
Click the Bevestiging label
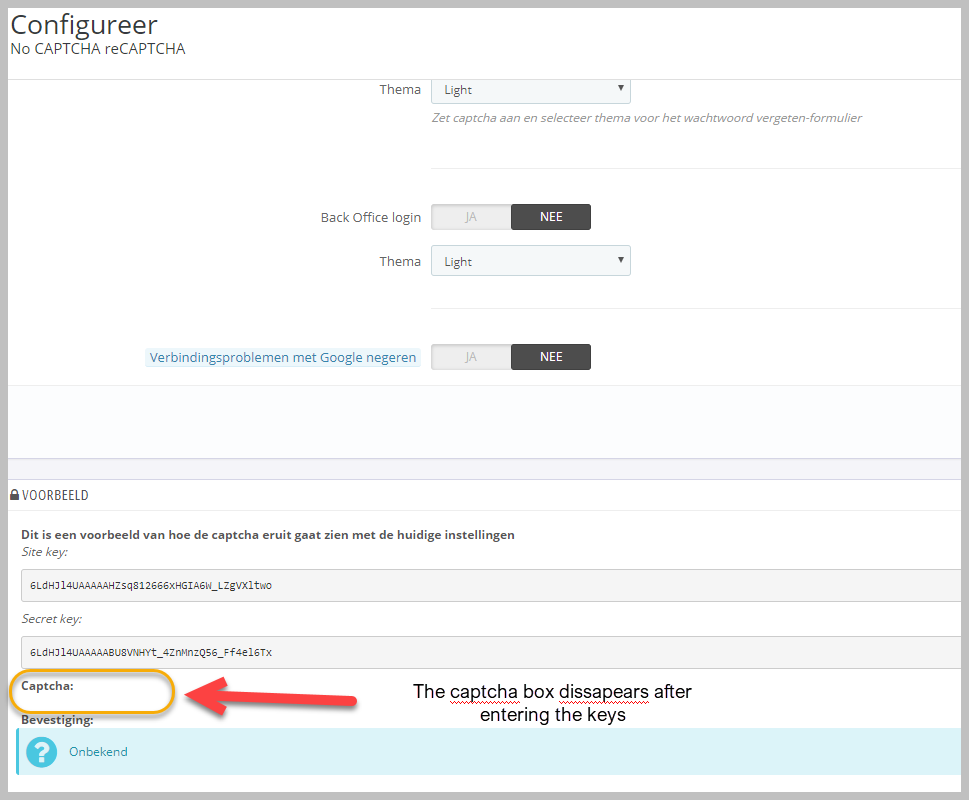(x=57, y=719)
